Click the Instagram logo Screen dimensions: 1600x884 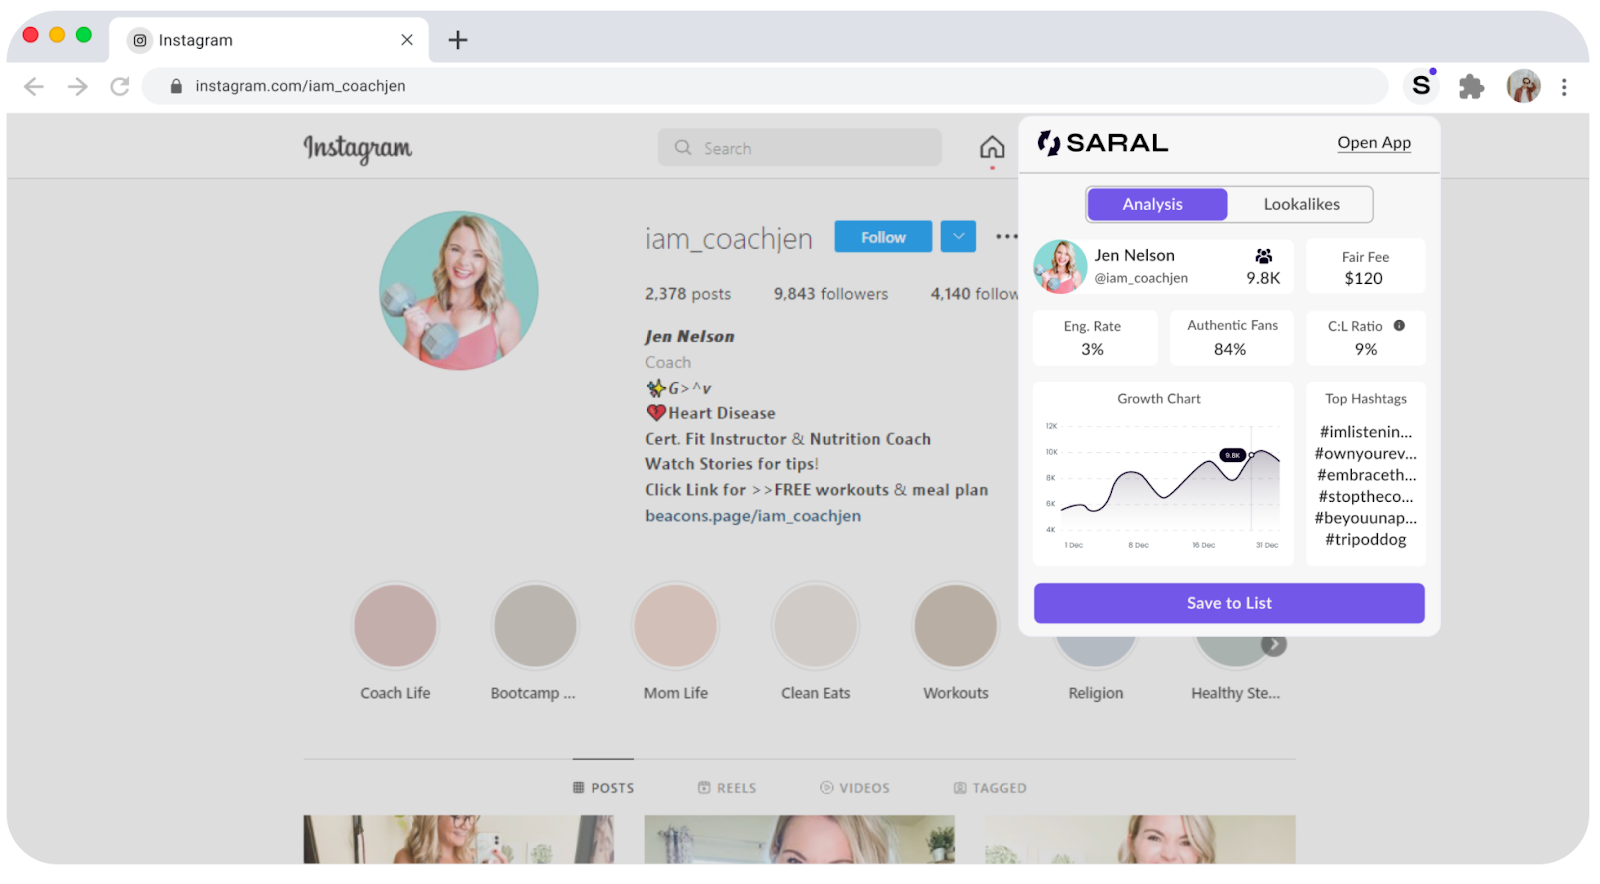click(357, 149)
